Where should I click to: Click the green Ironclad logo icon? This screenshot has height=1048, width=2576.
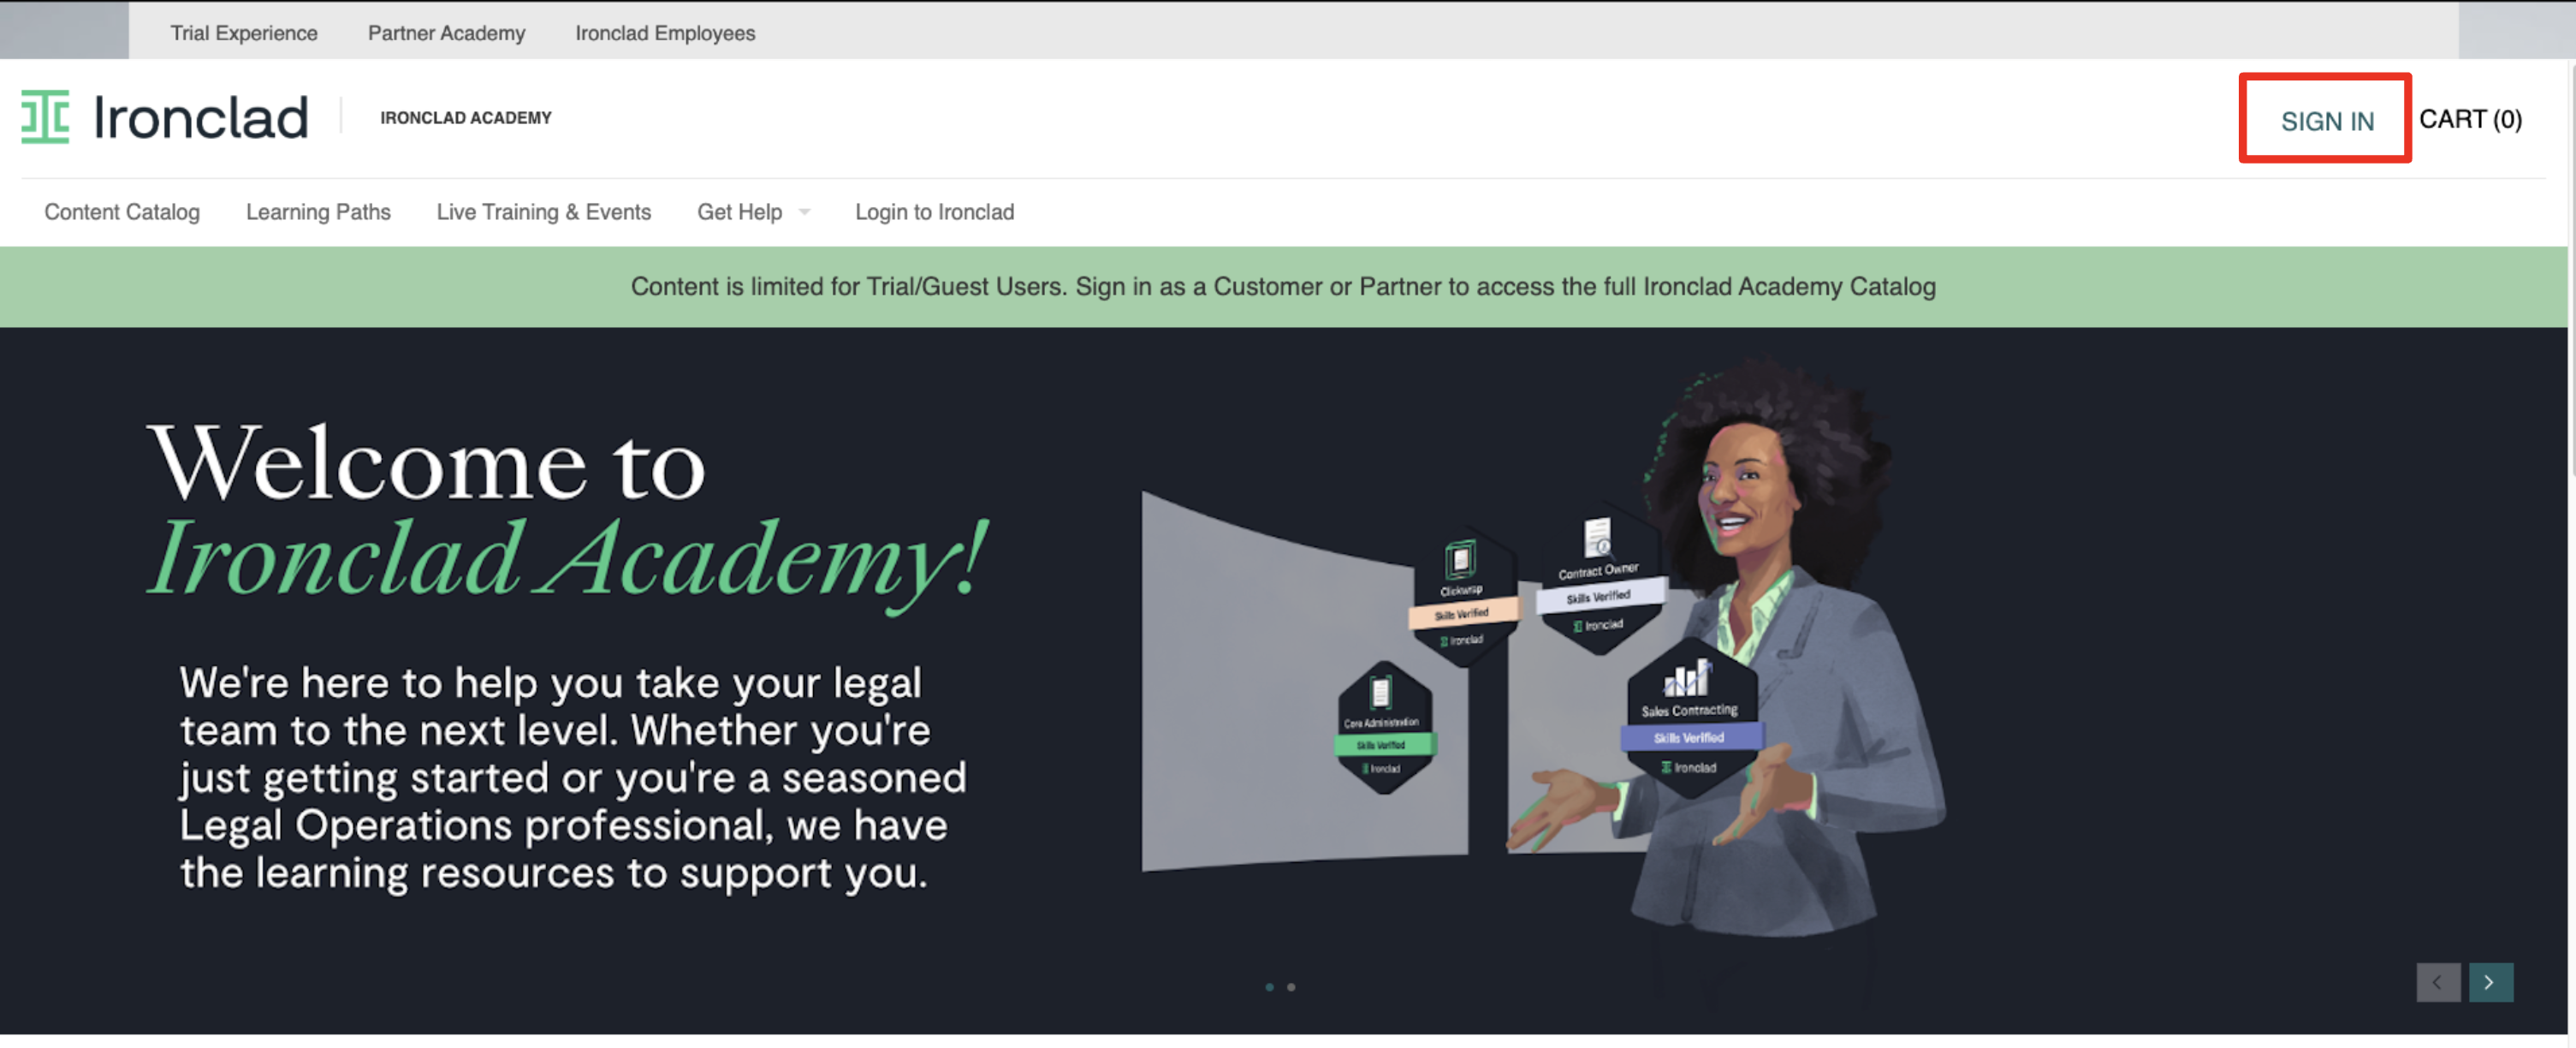tap(45, 117)
